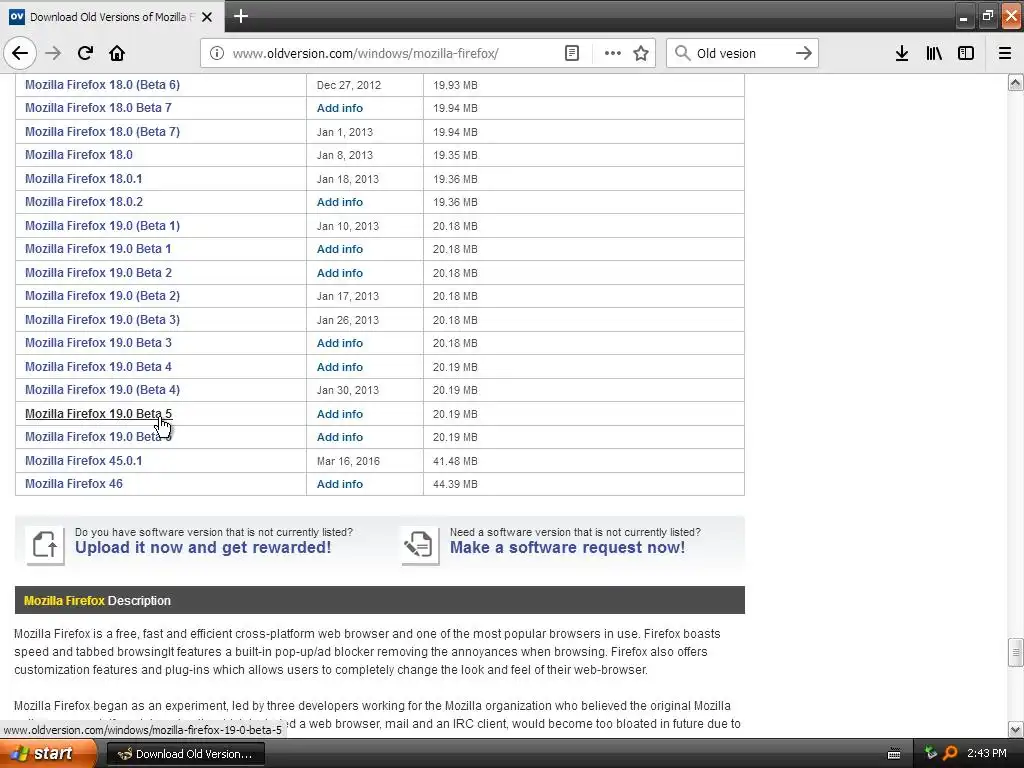Open page actions three-dot menu
This screenshot has height=768, width=1024.
pyautogui.click(x=613, y=53)
